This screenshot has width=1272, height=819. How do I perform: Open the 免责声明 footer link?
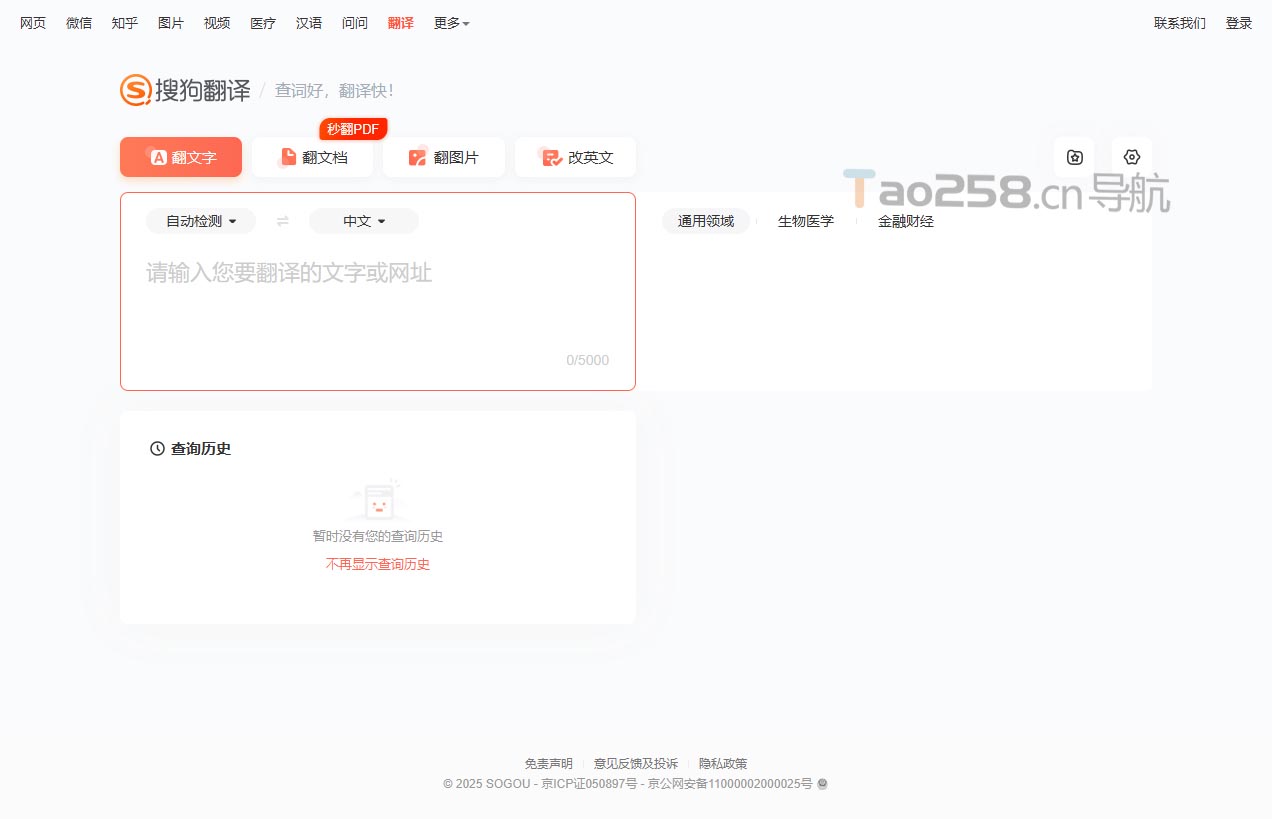(x=549, y=764)
